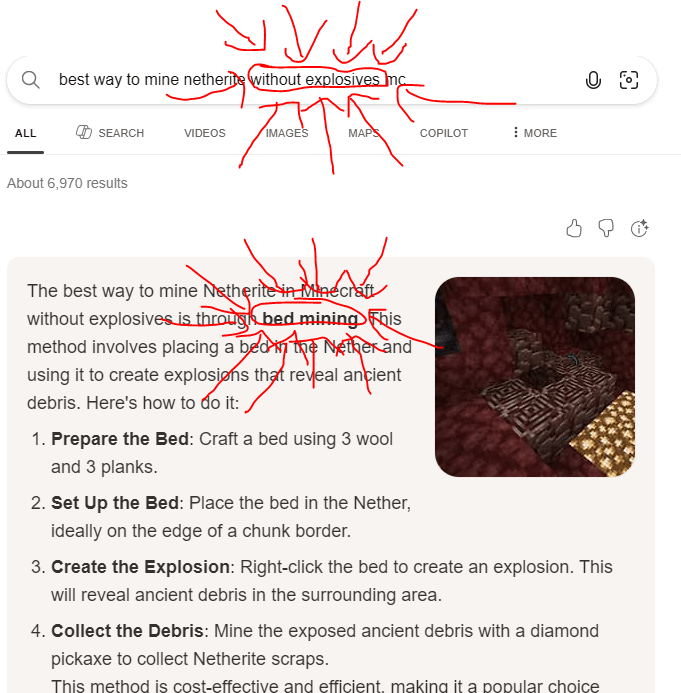Click the magnifying glass search icon
This screenshot has width=681, height=693.
(x=30, y=80)
